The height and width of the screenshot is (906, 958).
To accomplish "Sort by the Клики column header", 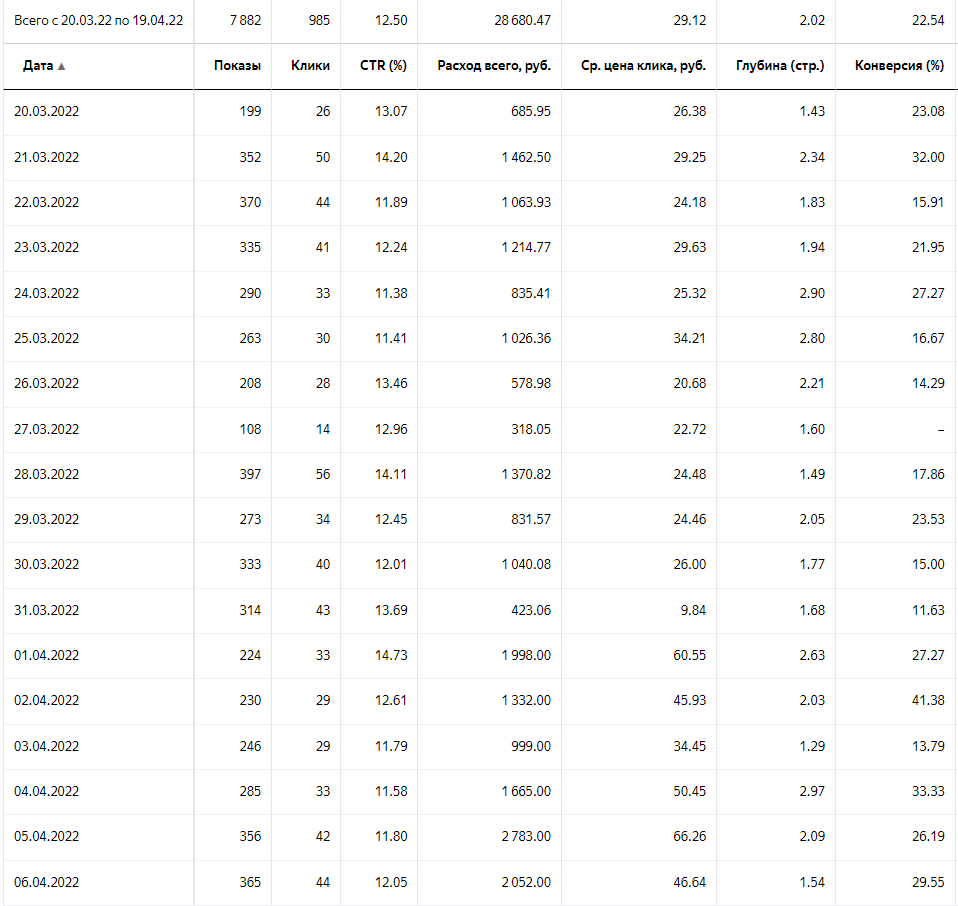I will tap(310, 66).
